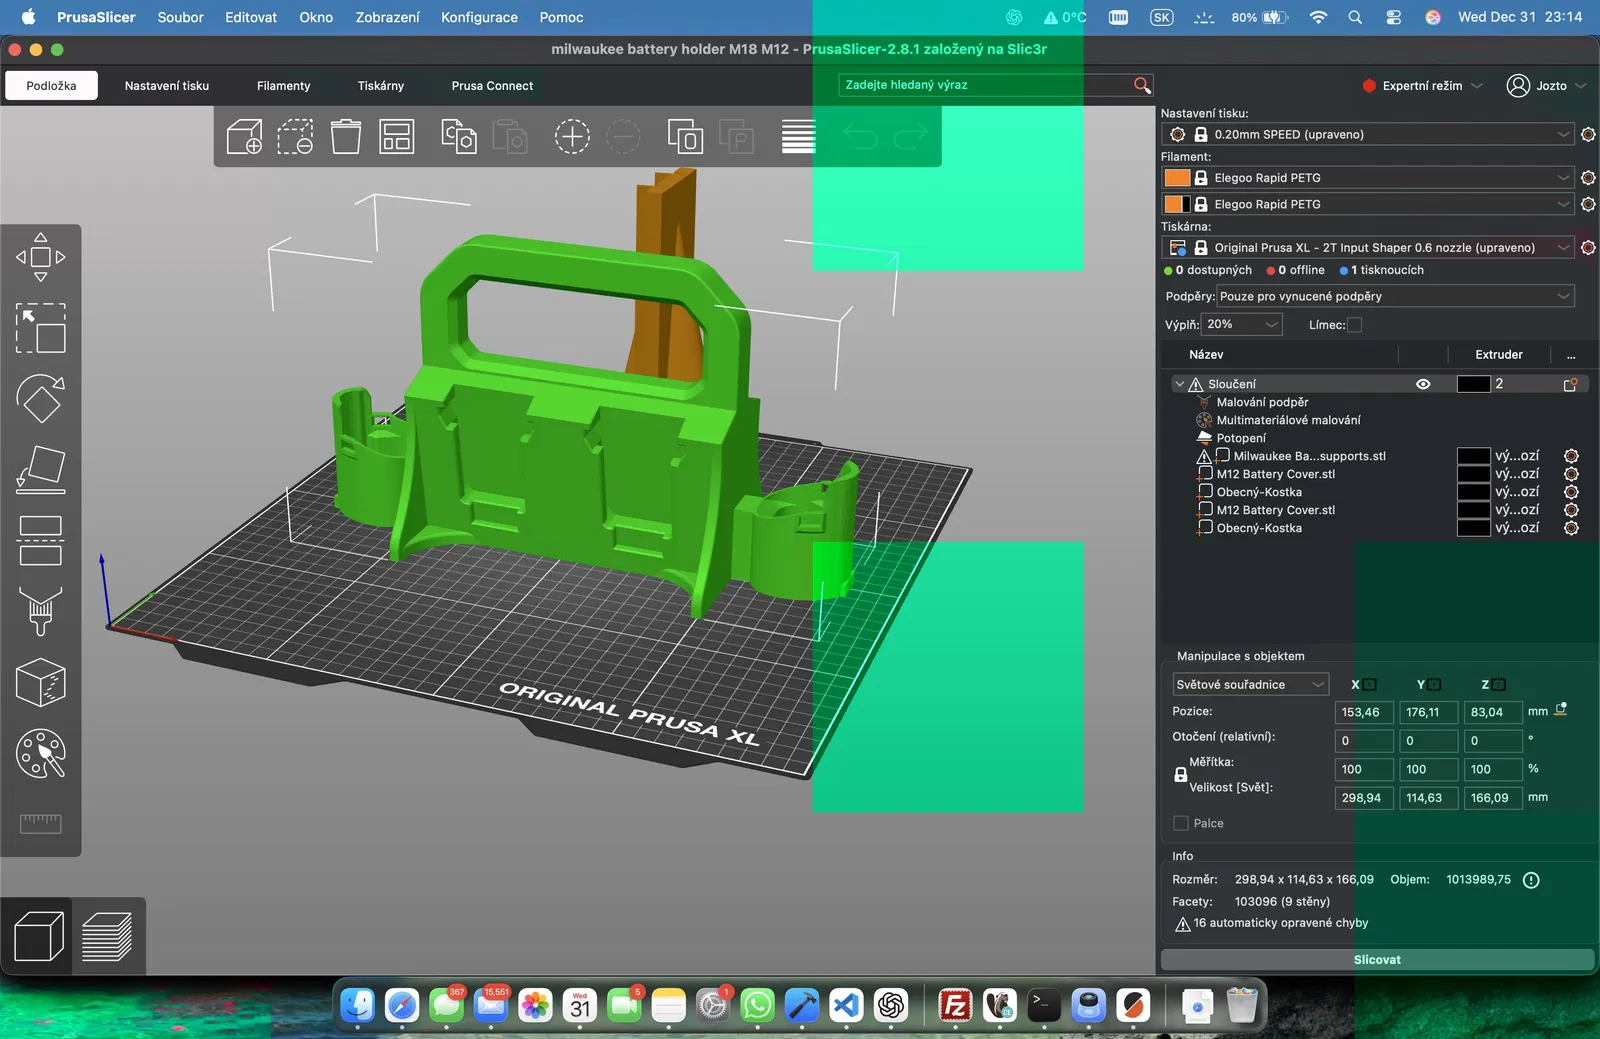This screenshot has height=1039, width=1600.
Task: Select the Move tool in left toolbar
Action: [x=40, y=257]
